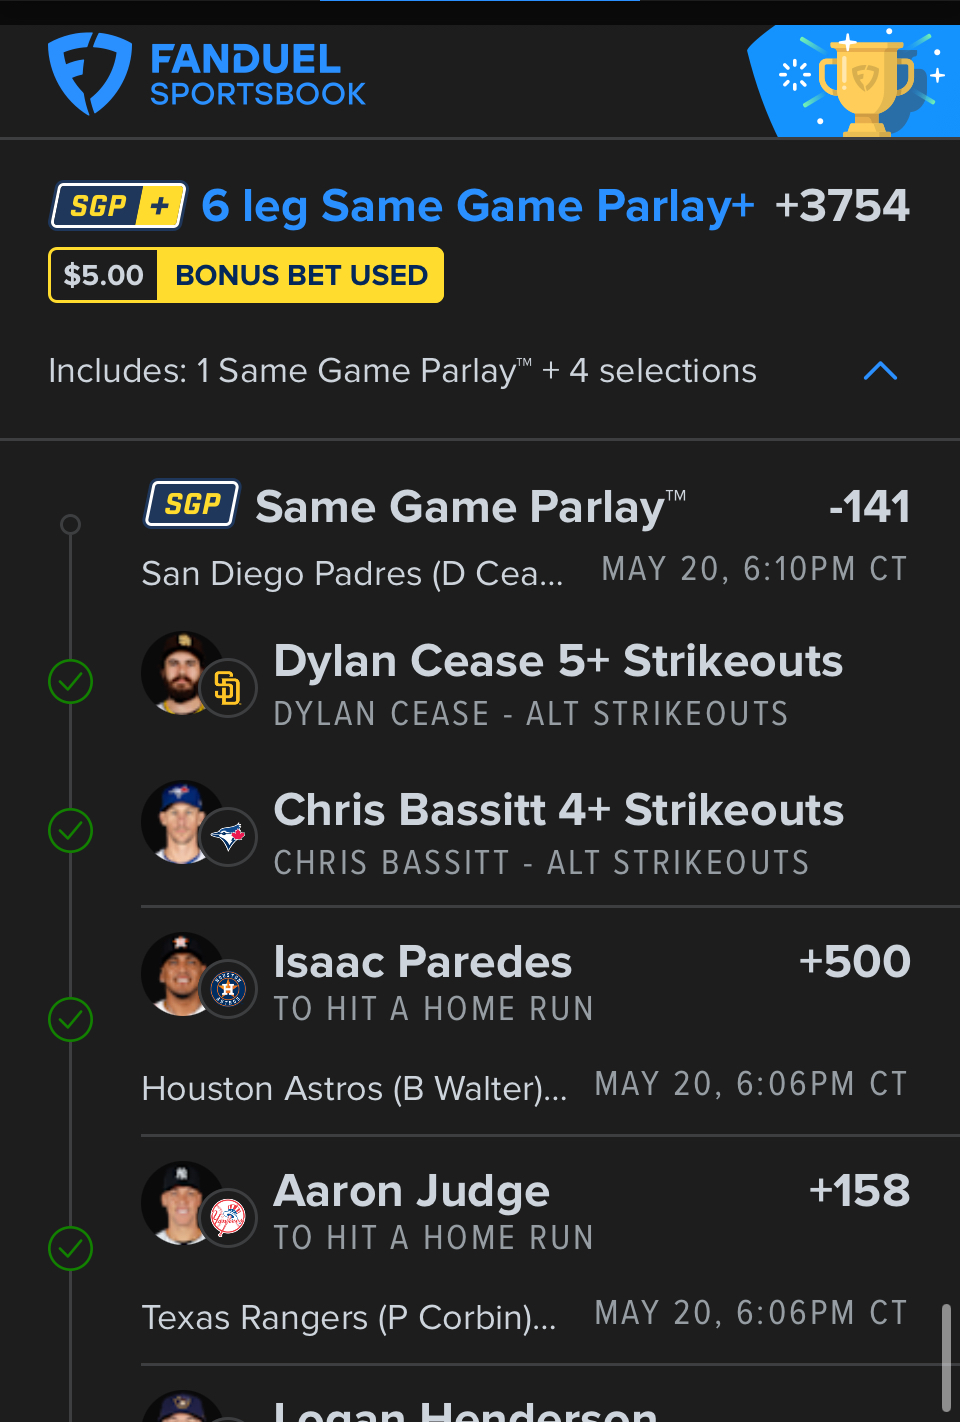Tap the Yankees team logo icon
The height and width of the screenshot is (1422, 960).
coord(228,1218)
